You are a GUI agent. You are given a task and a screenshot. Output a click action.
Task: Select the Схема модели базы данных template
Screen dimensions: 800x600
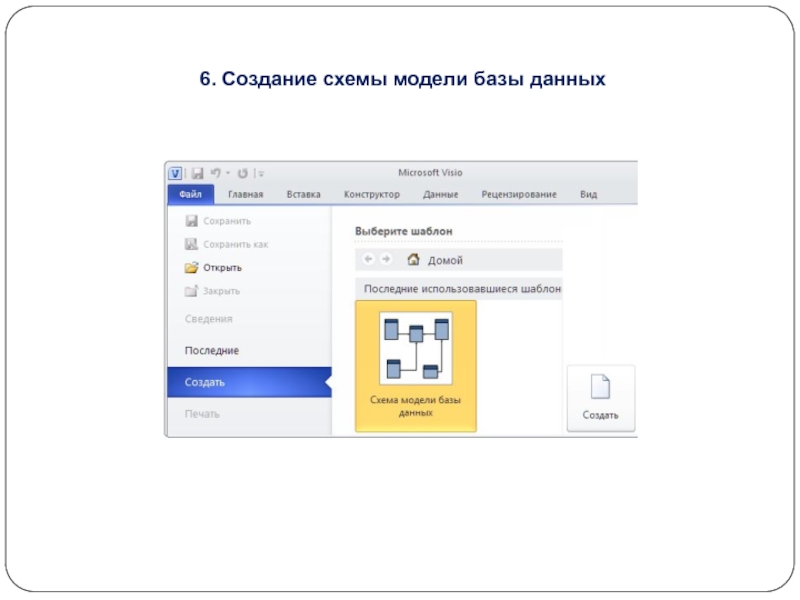(x=416, y=365)
